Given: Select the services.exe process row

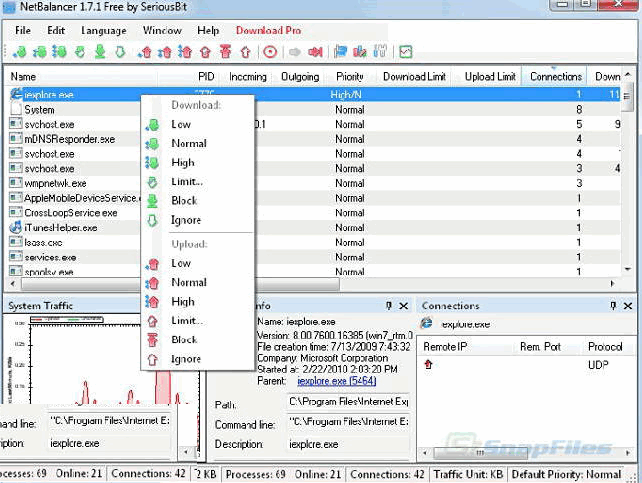Looking at the screenshot, I should [314, 257].
